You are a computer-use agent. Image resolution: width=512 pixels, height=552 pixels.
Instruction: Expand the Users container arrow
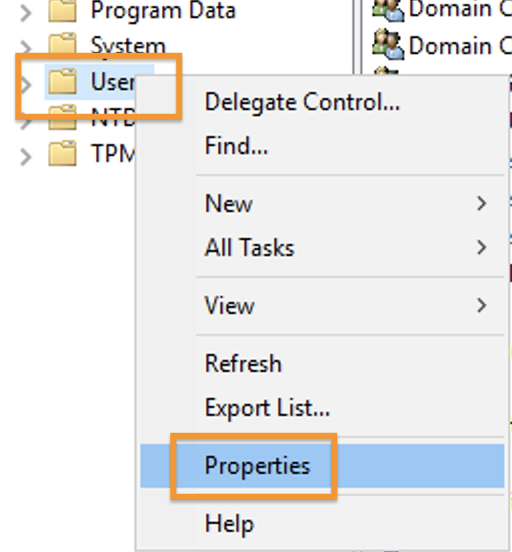point(26,84)
